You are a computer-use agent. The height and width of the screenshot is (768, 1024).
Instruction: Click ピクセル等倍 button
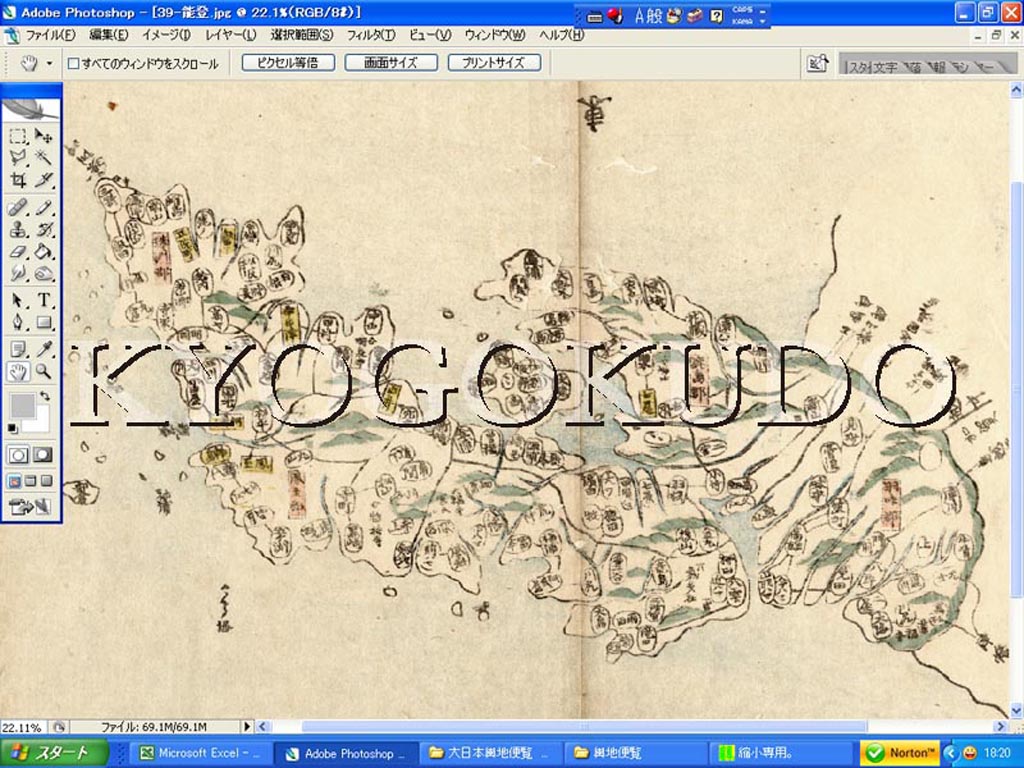coord(288,63)
